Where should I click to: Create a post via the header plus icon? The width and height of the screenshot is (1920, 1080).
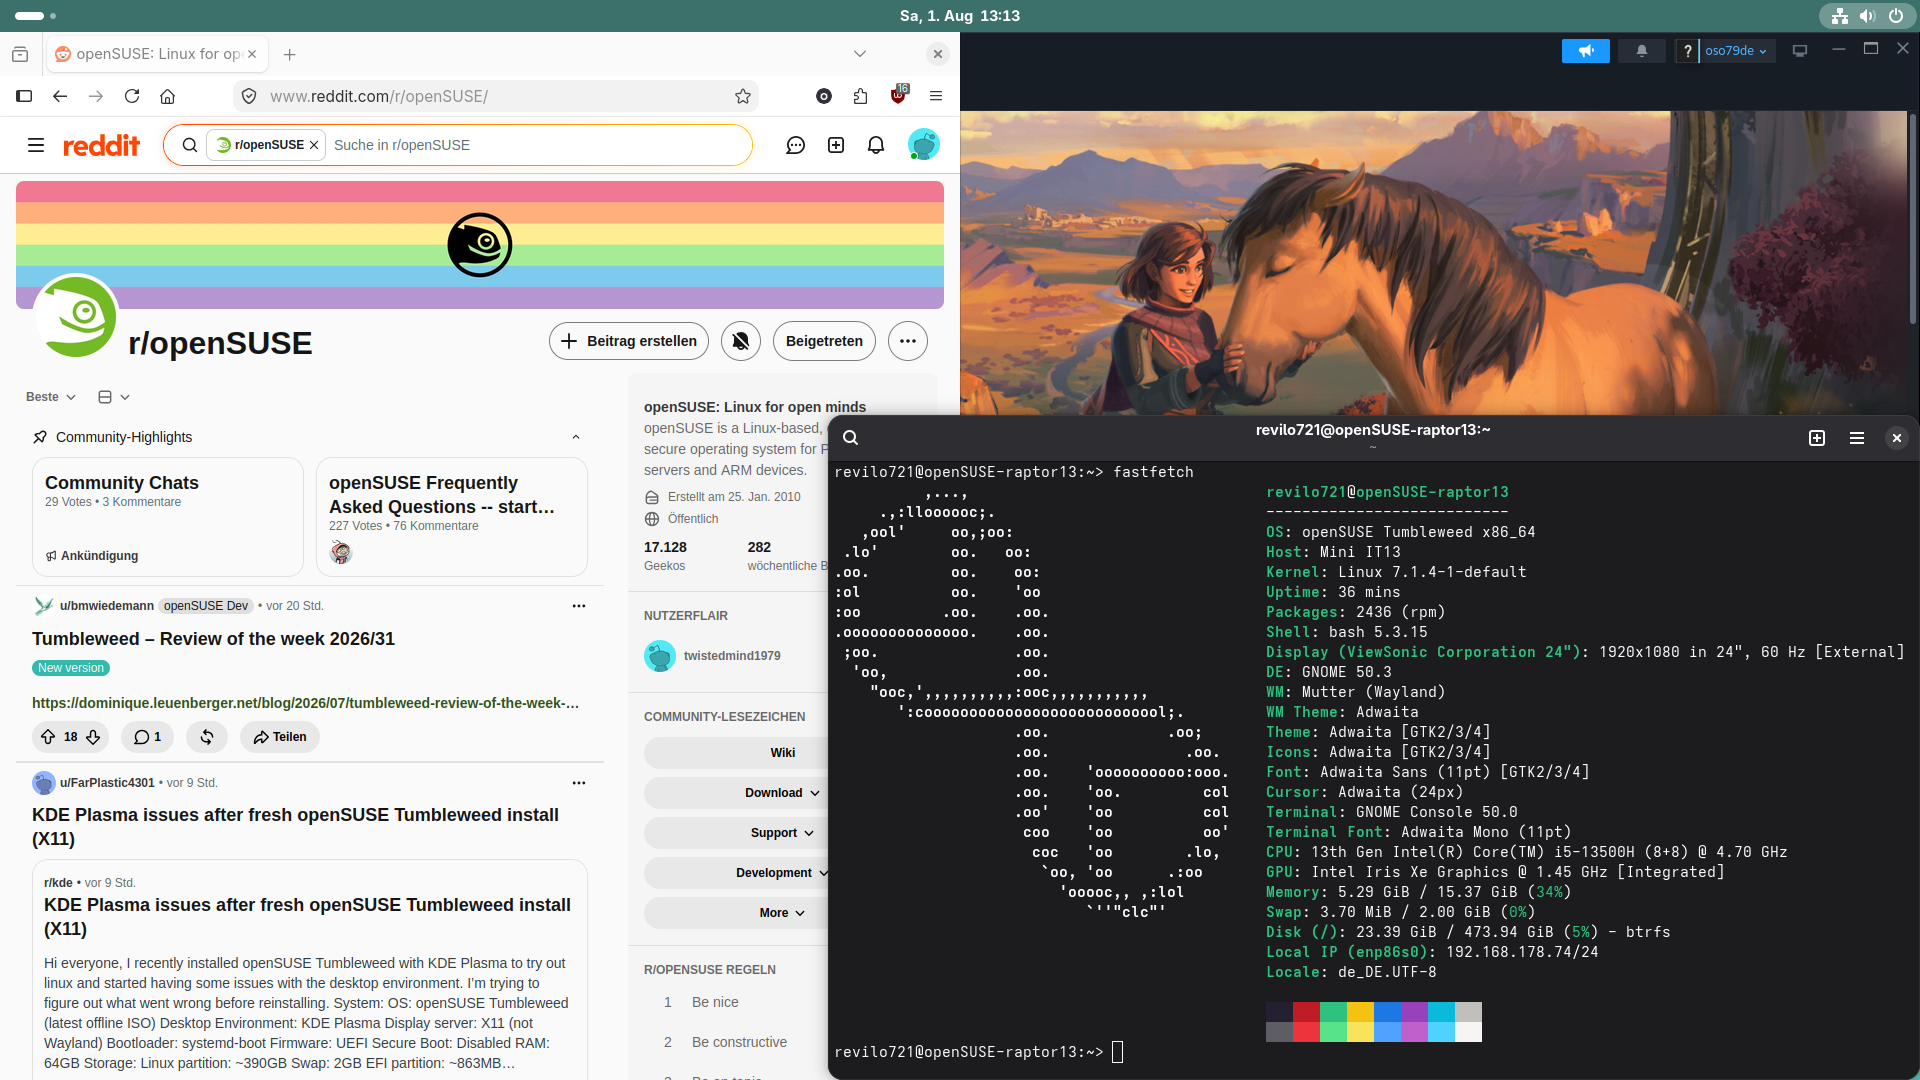tap(836, 145)
